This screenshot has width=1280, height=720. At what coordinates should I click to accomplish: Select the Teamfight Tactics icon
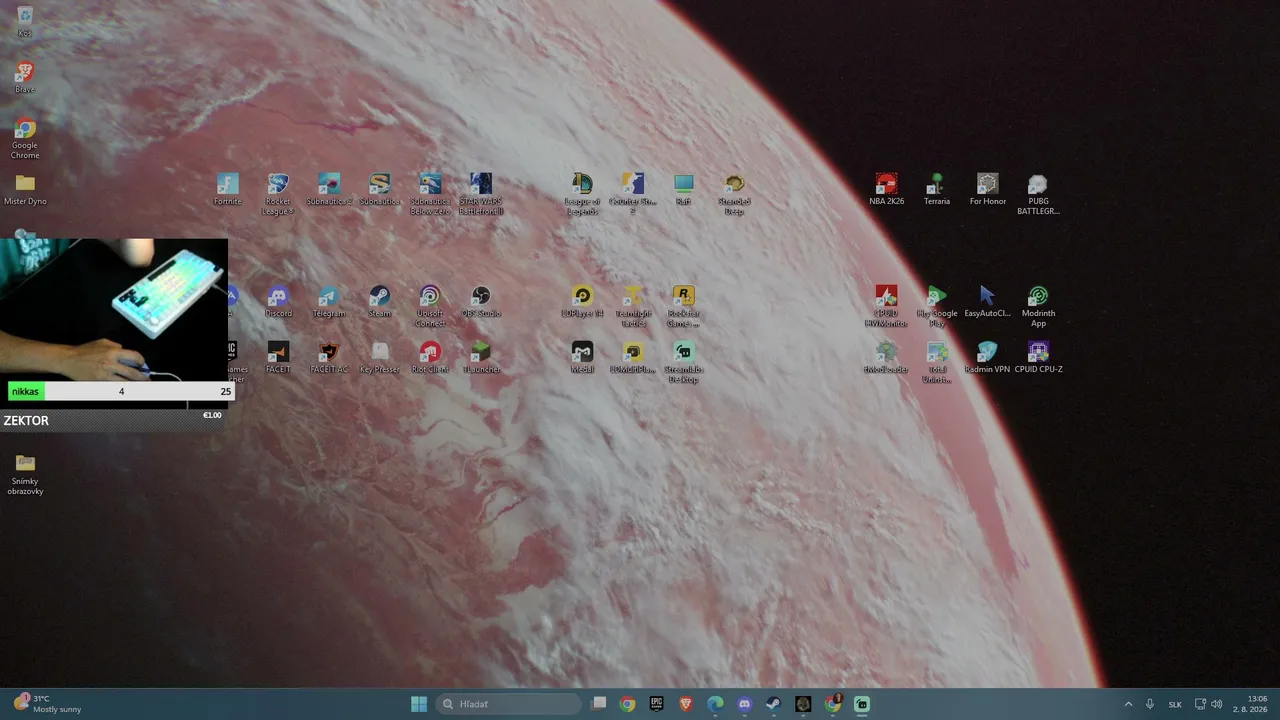(x=633, y=306)
